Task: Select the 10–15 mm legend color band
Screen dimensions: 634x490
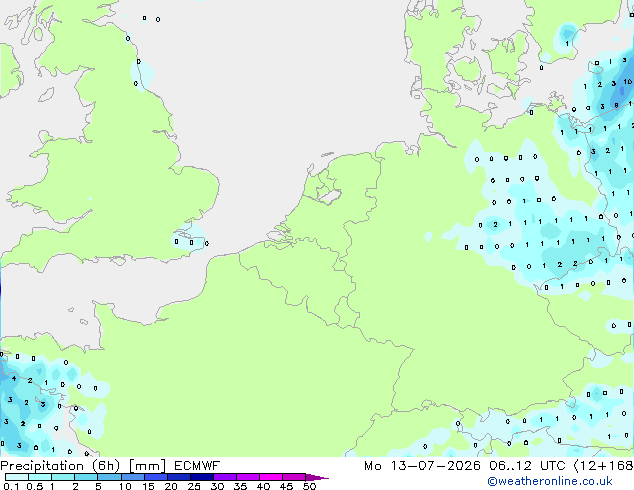Action: (x=132, y=477)
